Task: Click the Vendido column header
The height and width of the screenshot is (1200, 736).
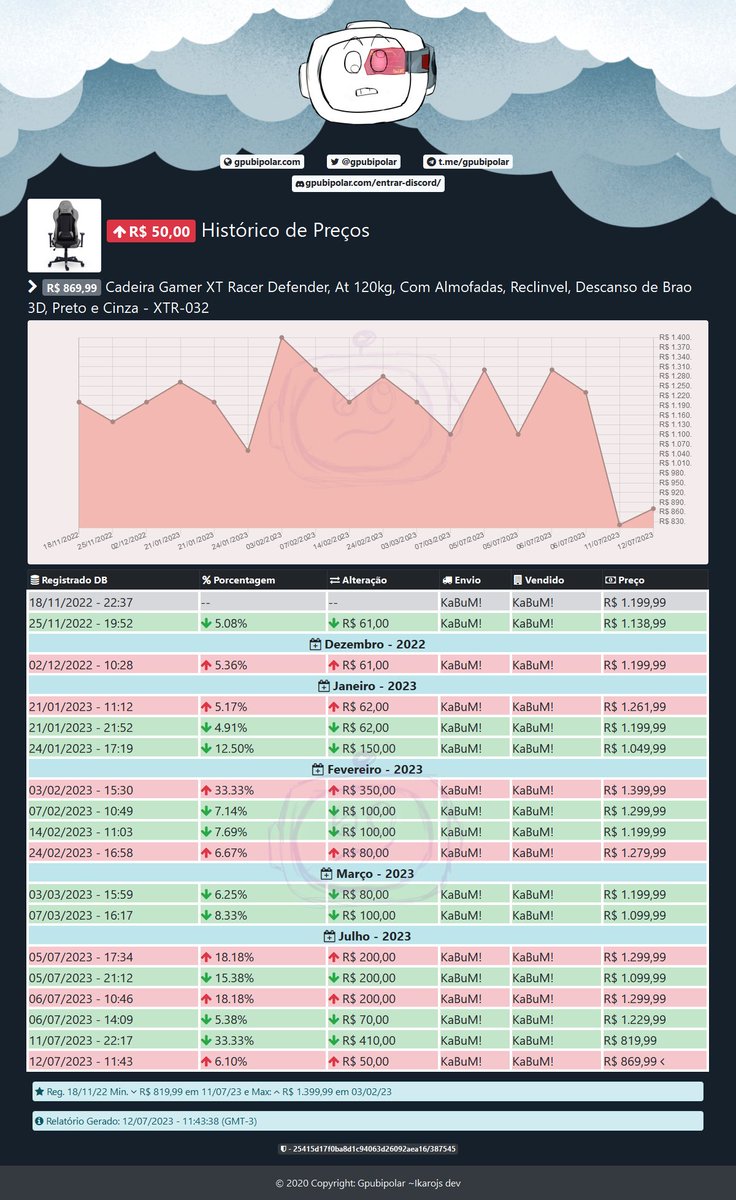Action: [x=555, y=580]
